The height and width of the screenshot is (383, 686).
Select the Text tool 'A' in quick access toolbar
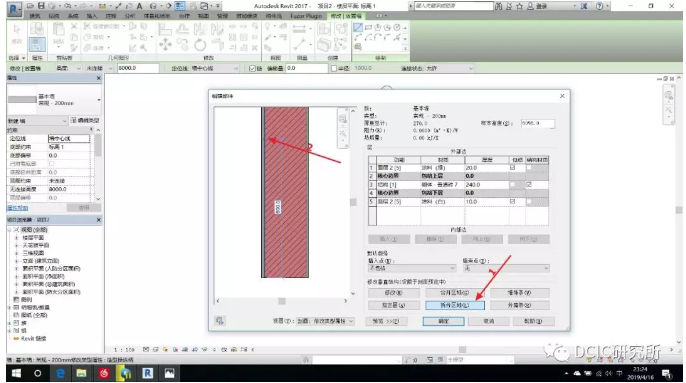[140, 6]
